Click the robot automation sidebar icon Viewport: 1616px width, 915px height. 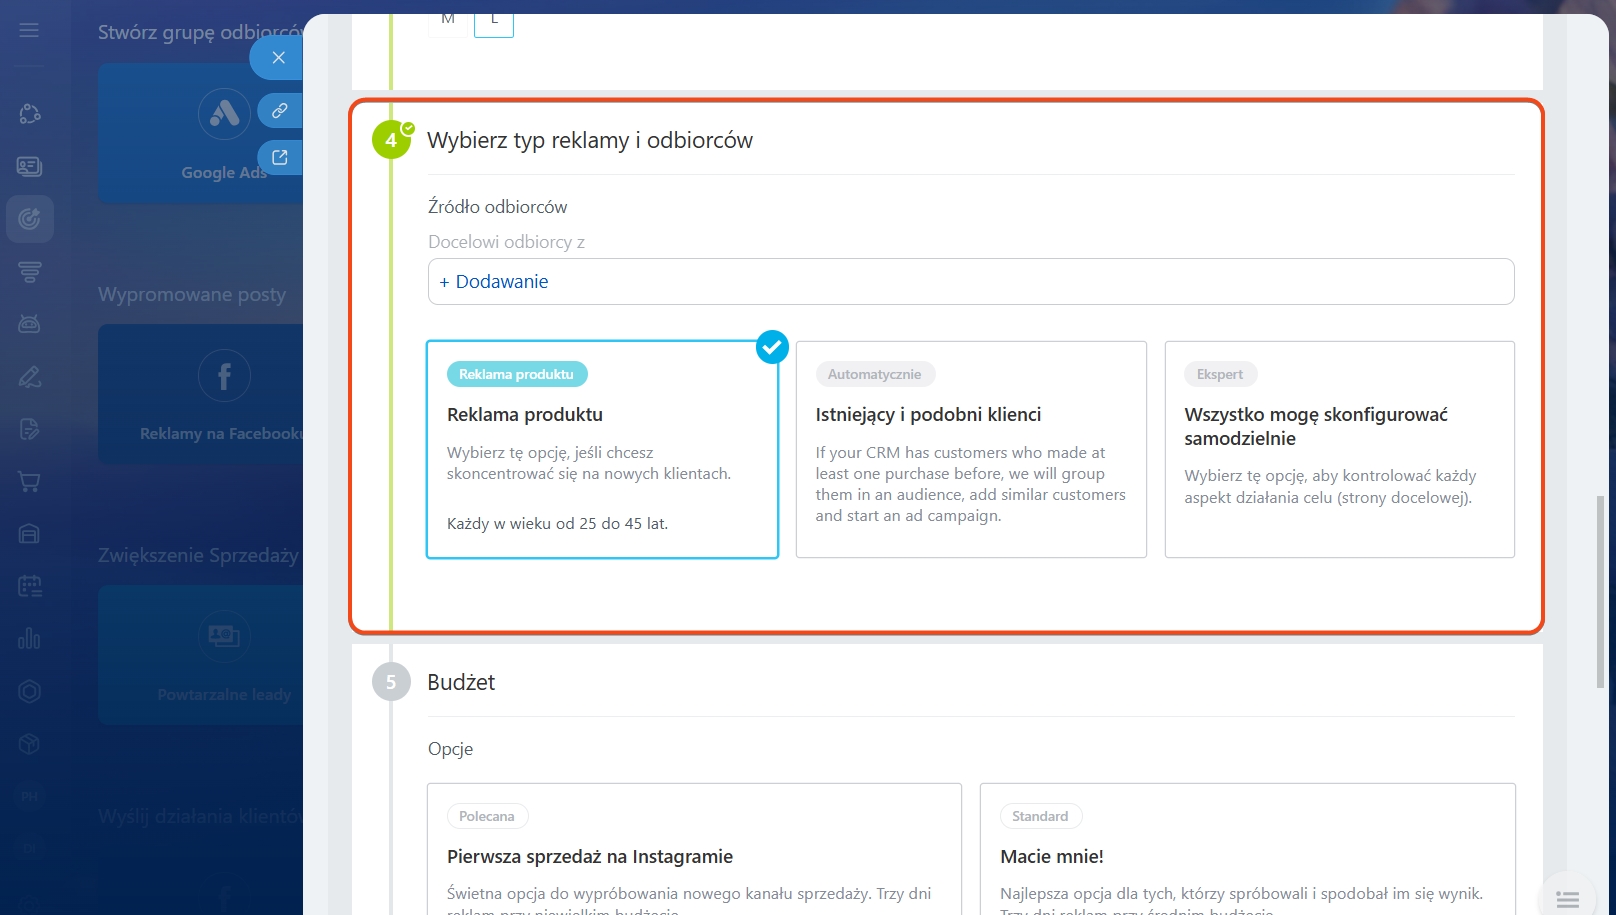(x=29, y=324)
